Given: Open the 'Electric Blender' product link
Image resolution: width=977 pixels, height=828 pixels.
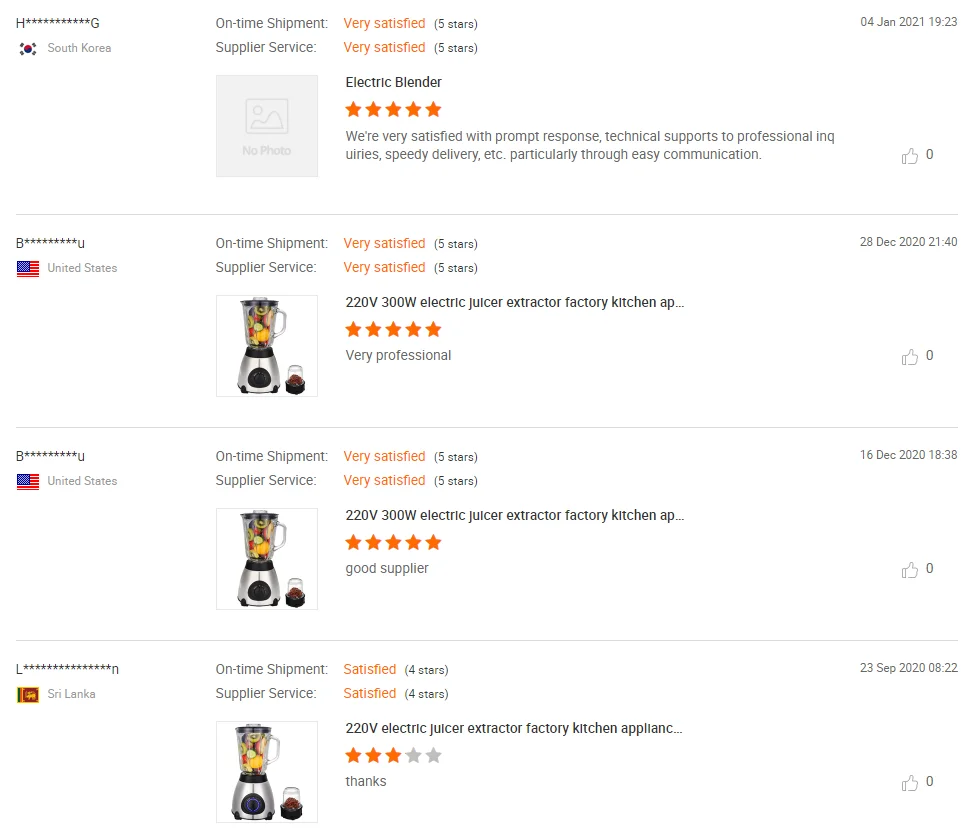Looking at the screenshot, I should click(393, 83).
